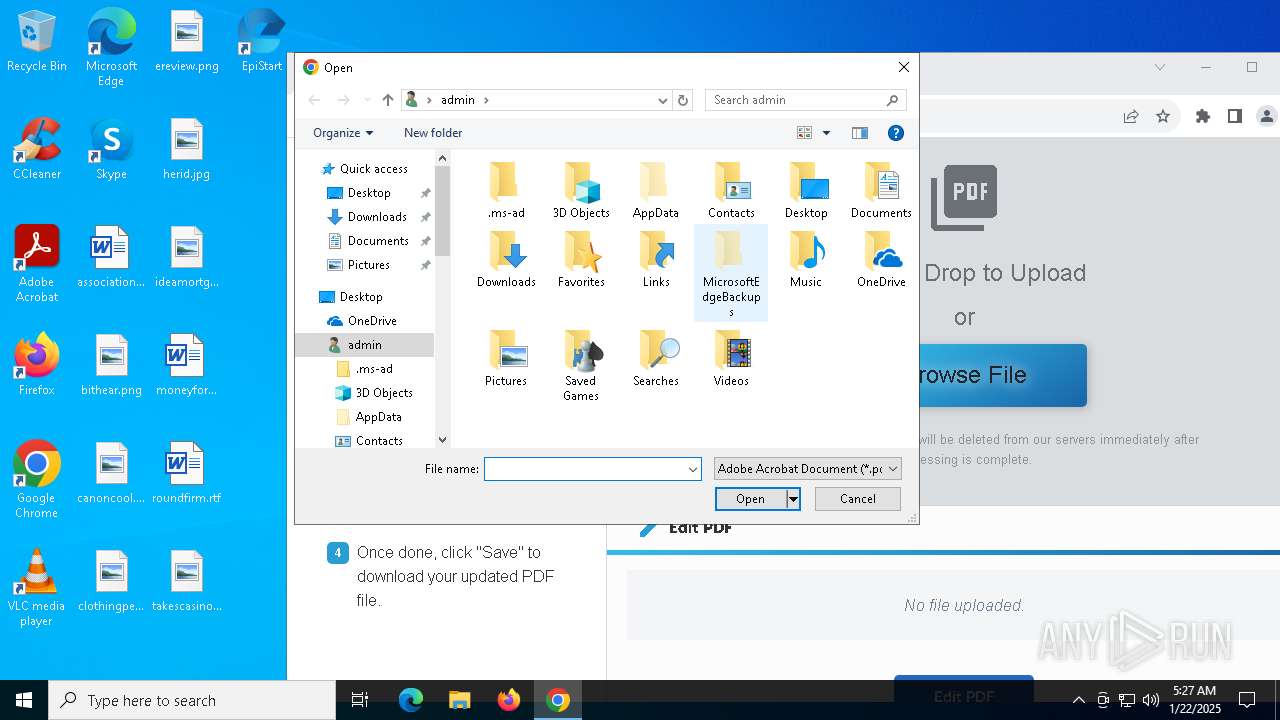Select the MicrosoftEdgeBackups folder
1280x720 pixels.
(x=731, y=273)
